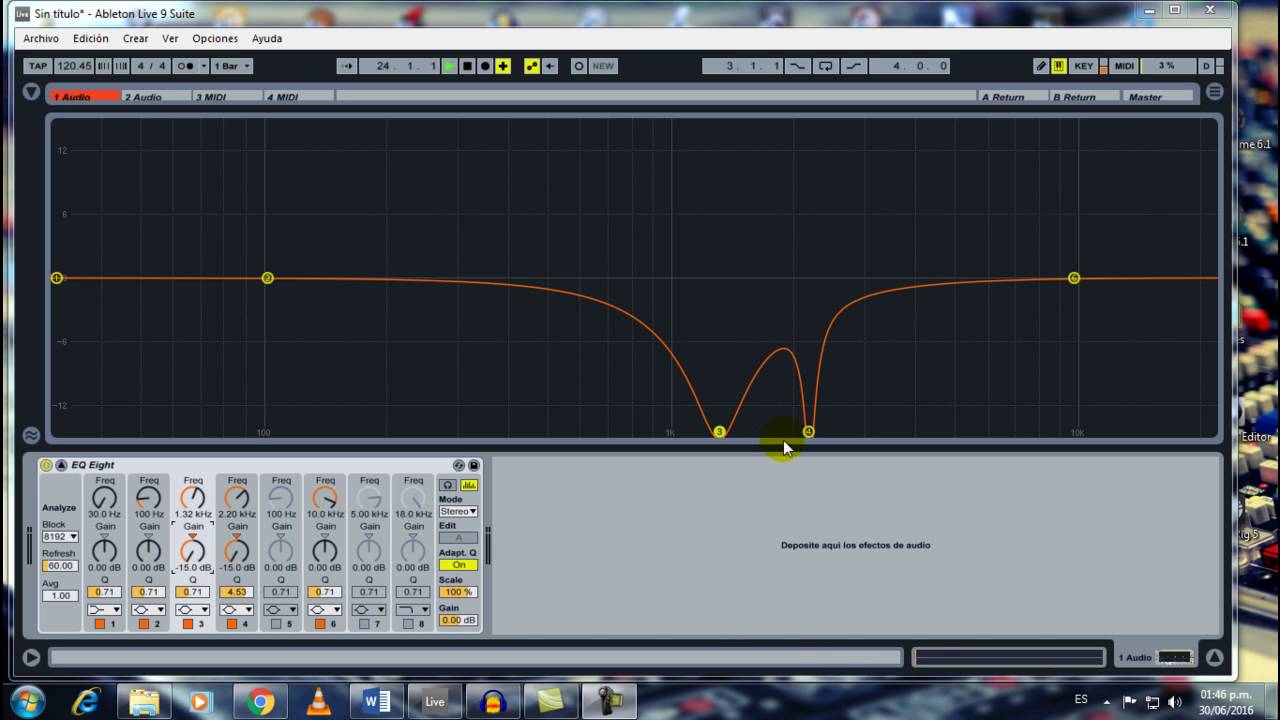
Task: Toggle the Loop switch icon
Action: point(825,66)
